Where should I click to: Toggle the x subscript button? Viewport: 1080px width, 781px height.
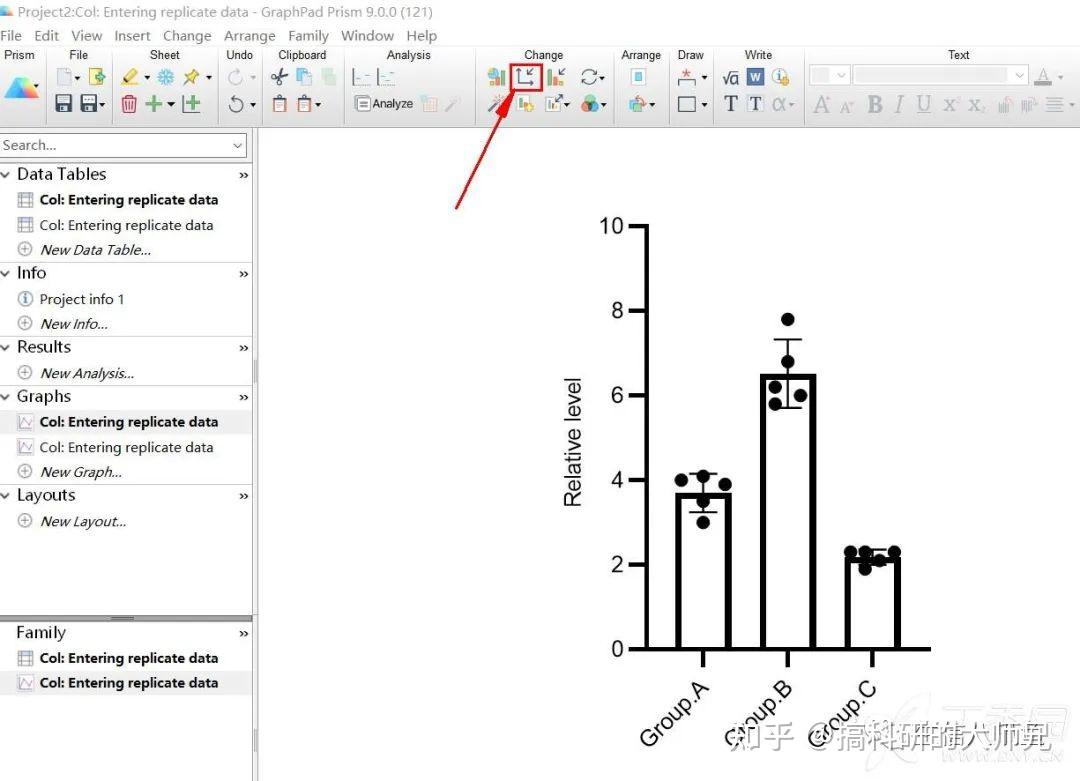(x=975, y=104)
